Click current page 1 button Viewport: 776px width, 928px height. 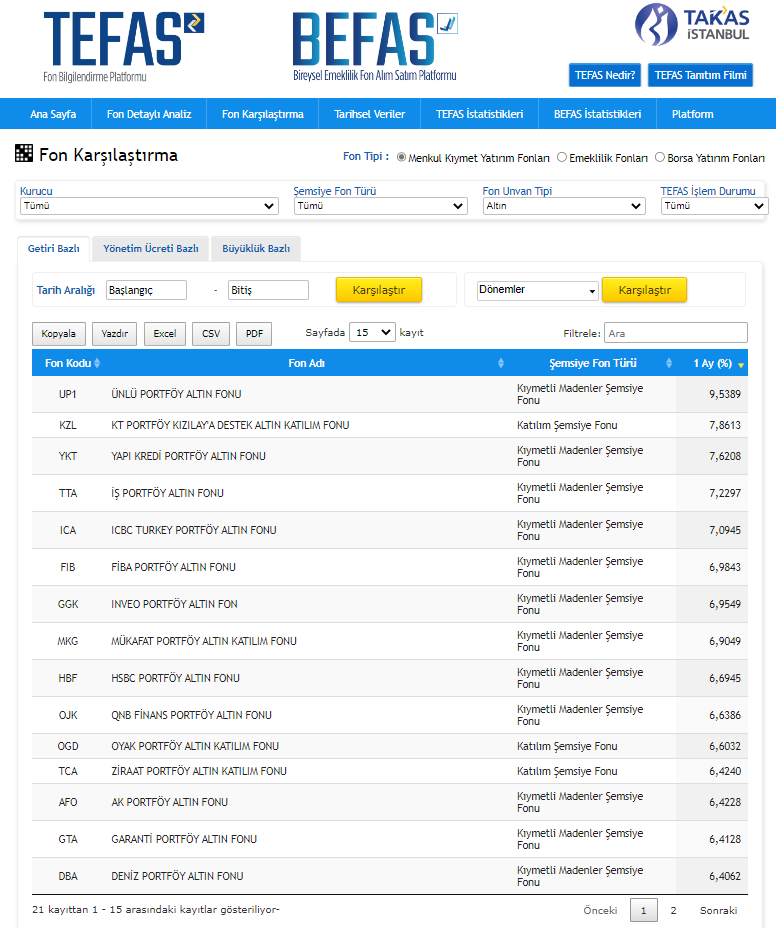coord(643,910)
